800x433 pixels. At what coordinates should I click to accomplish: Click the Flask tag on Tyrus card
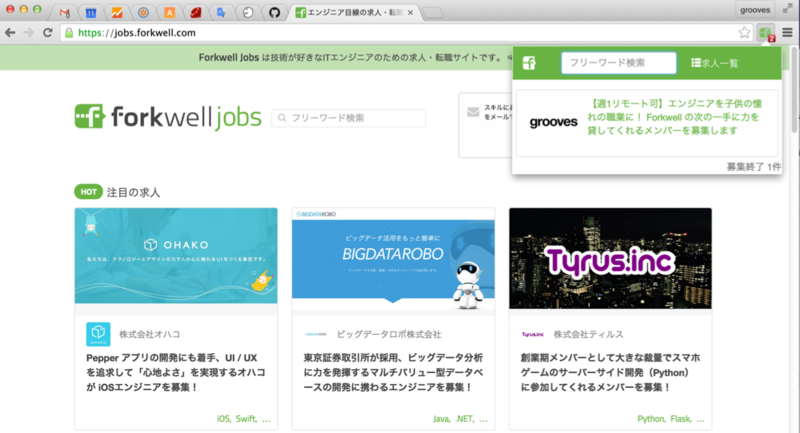681,419
